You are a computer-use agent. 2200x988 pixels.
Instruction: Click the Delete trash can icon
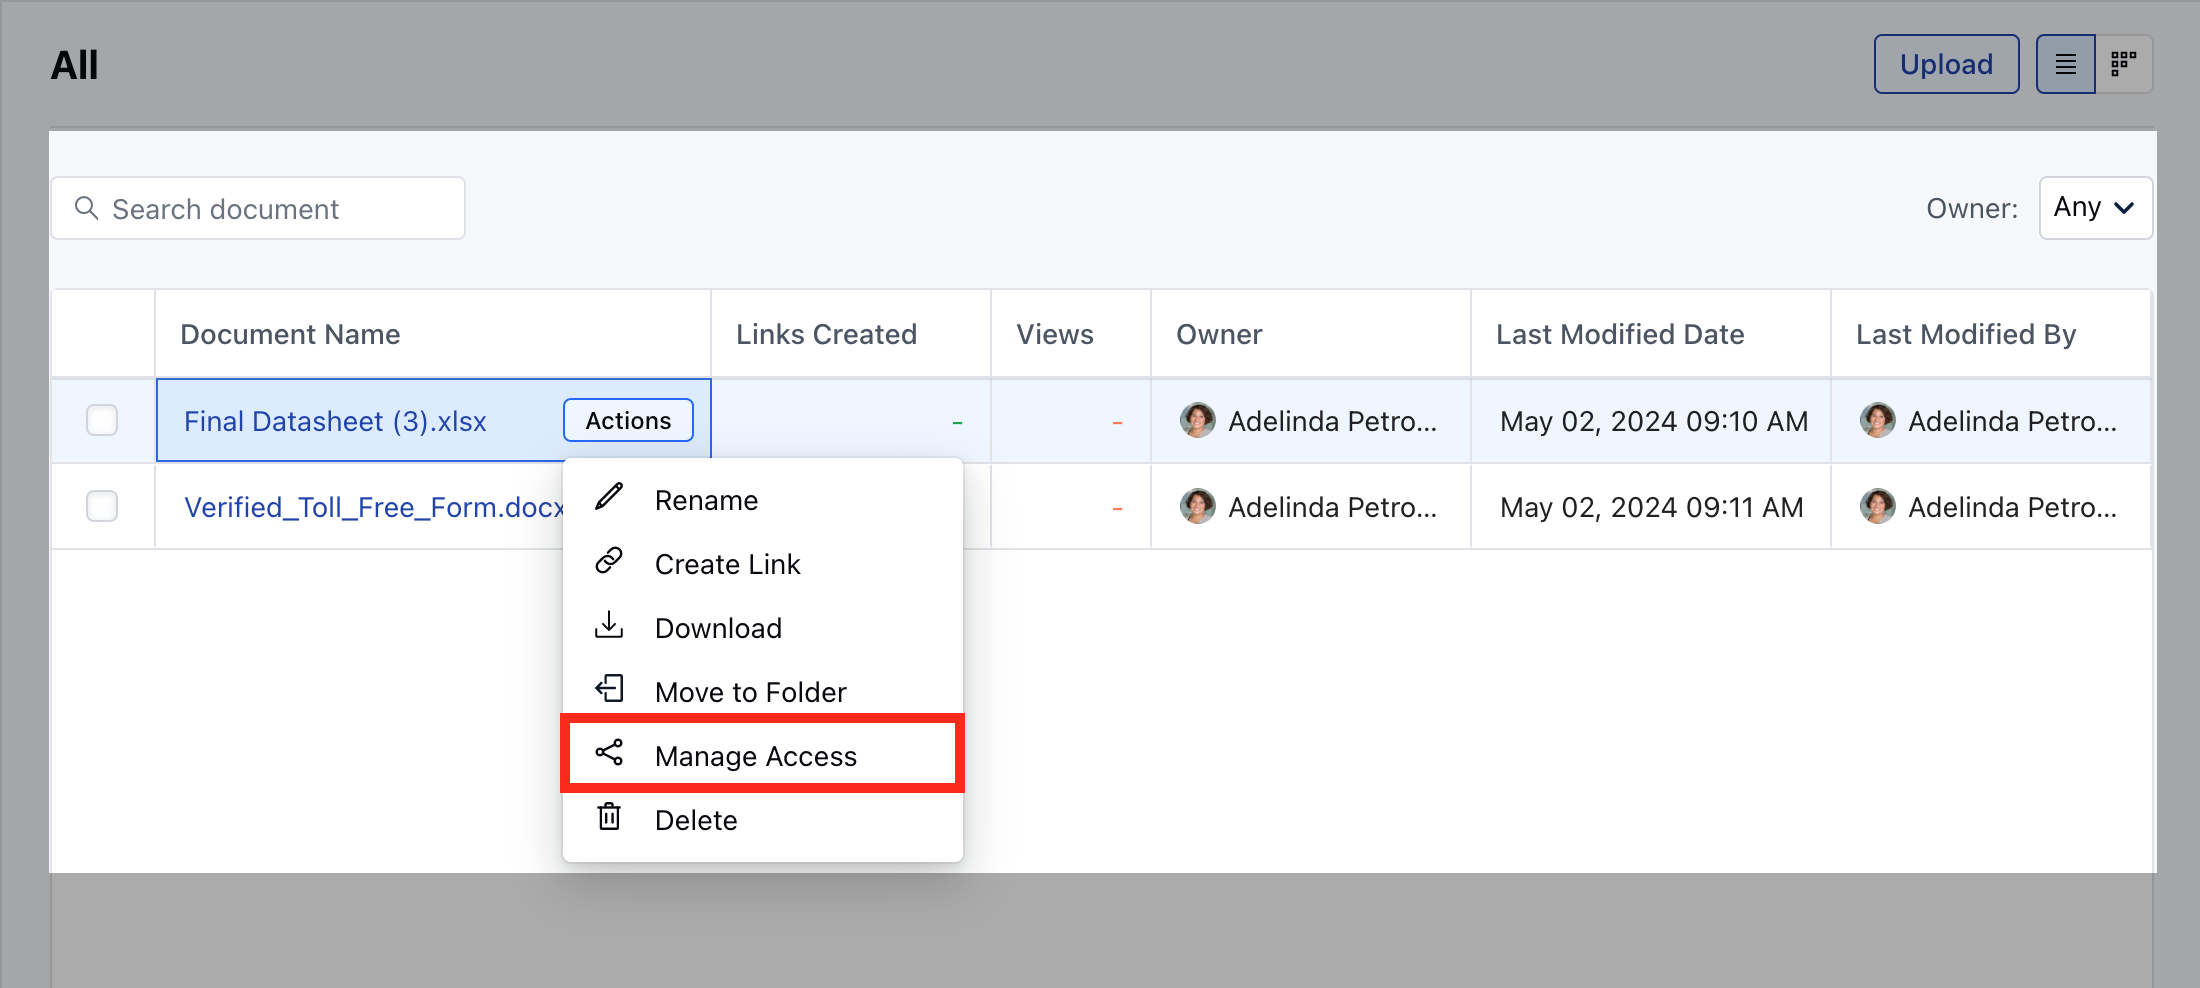coord(610,817)
